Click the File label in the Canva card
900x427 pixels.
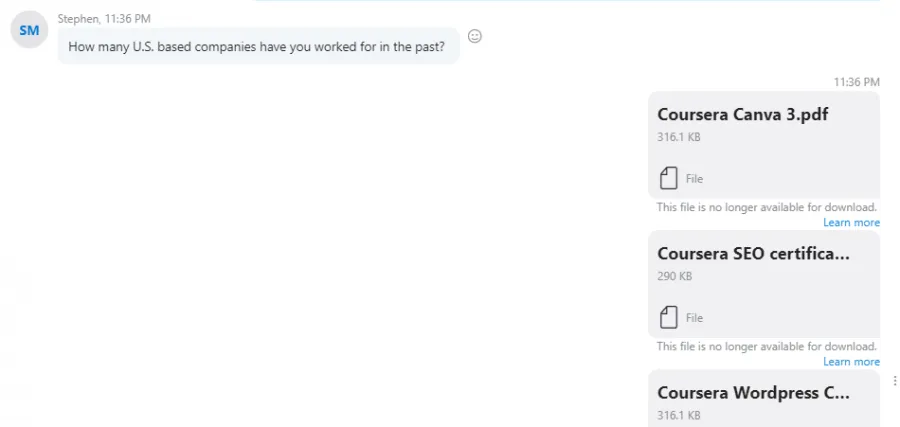click(694, 178)
